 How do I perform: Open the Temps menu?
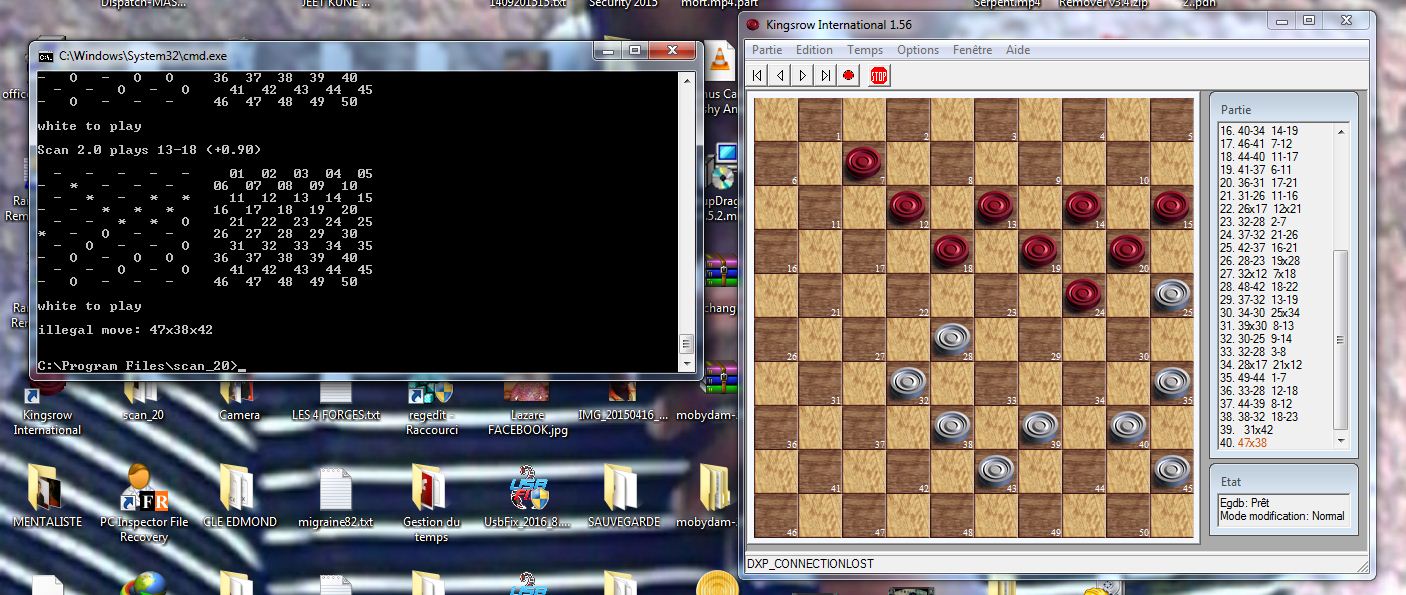(865, 50)
